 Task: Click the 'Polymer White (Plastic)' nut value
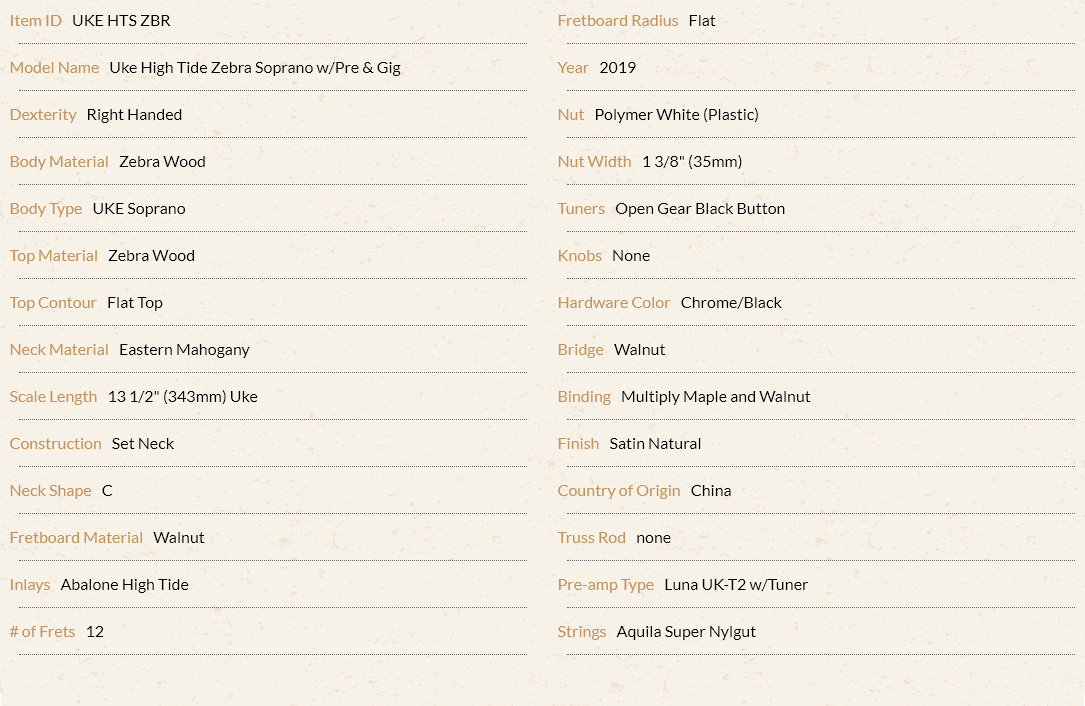click(677, 115)
